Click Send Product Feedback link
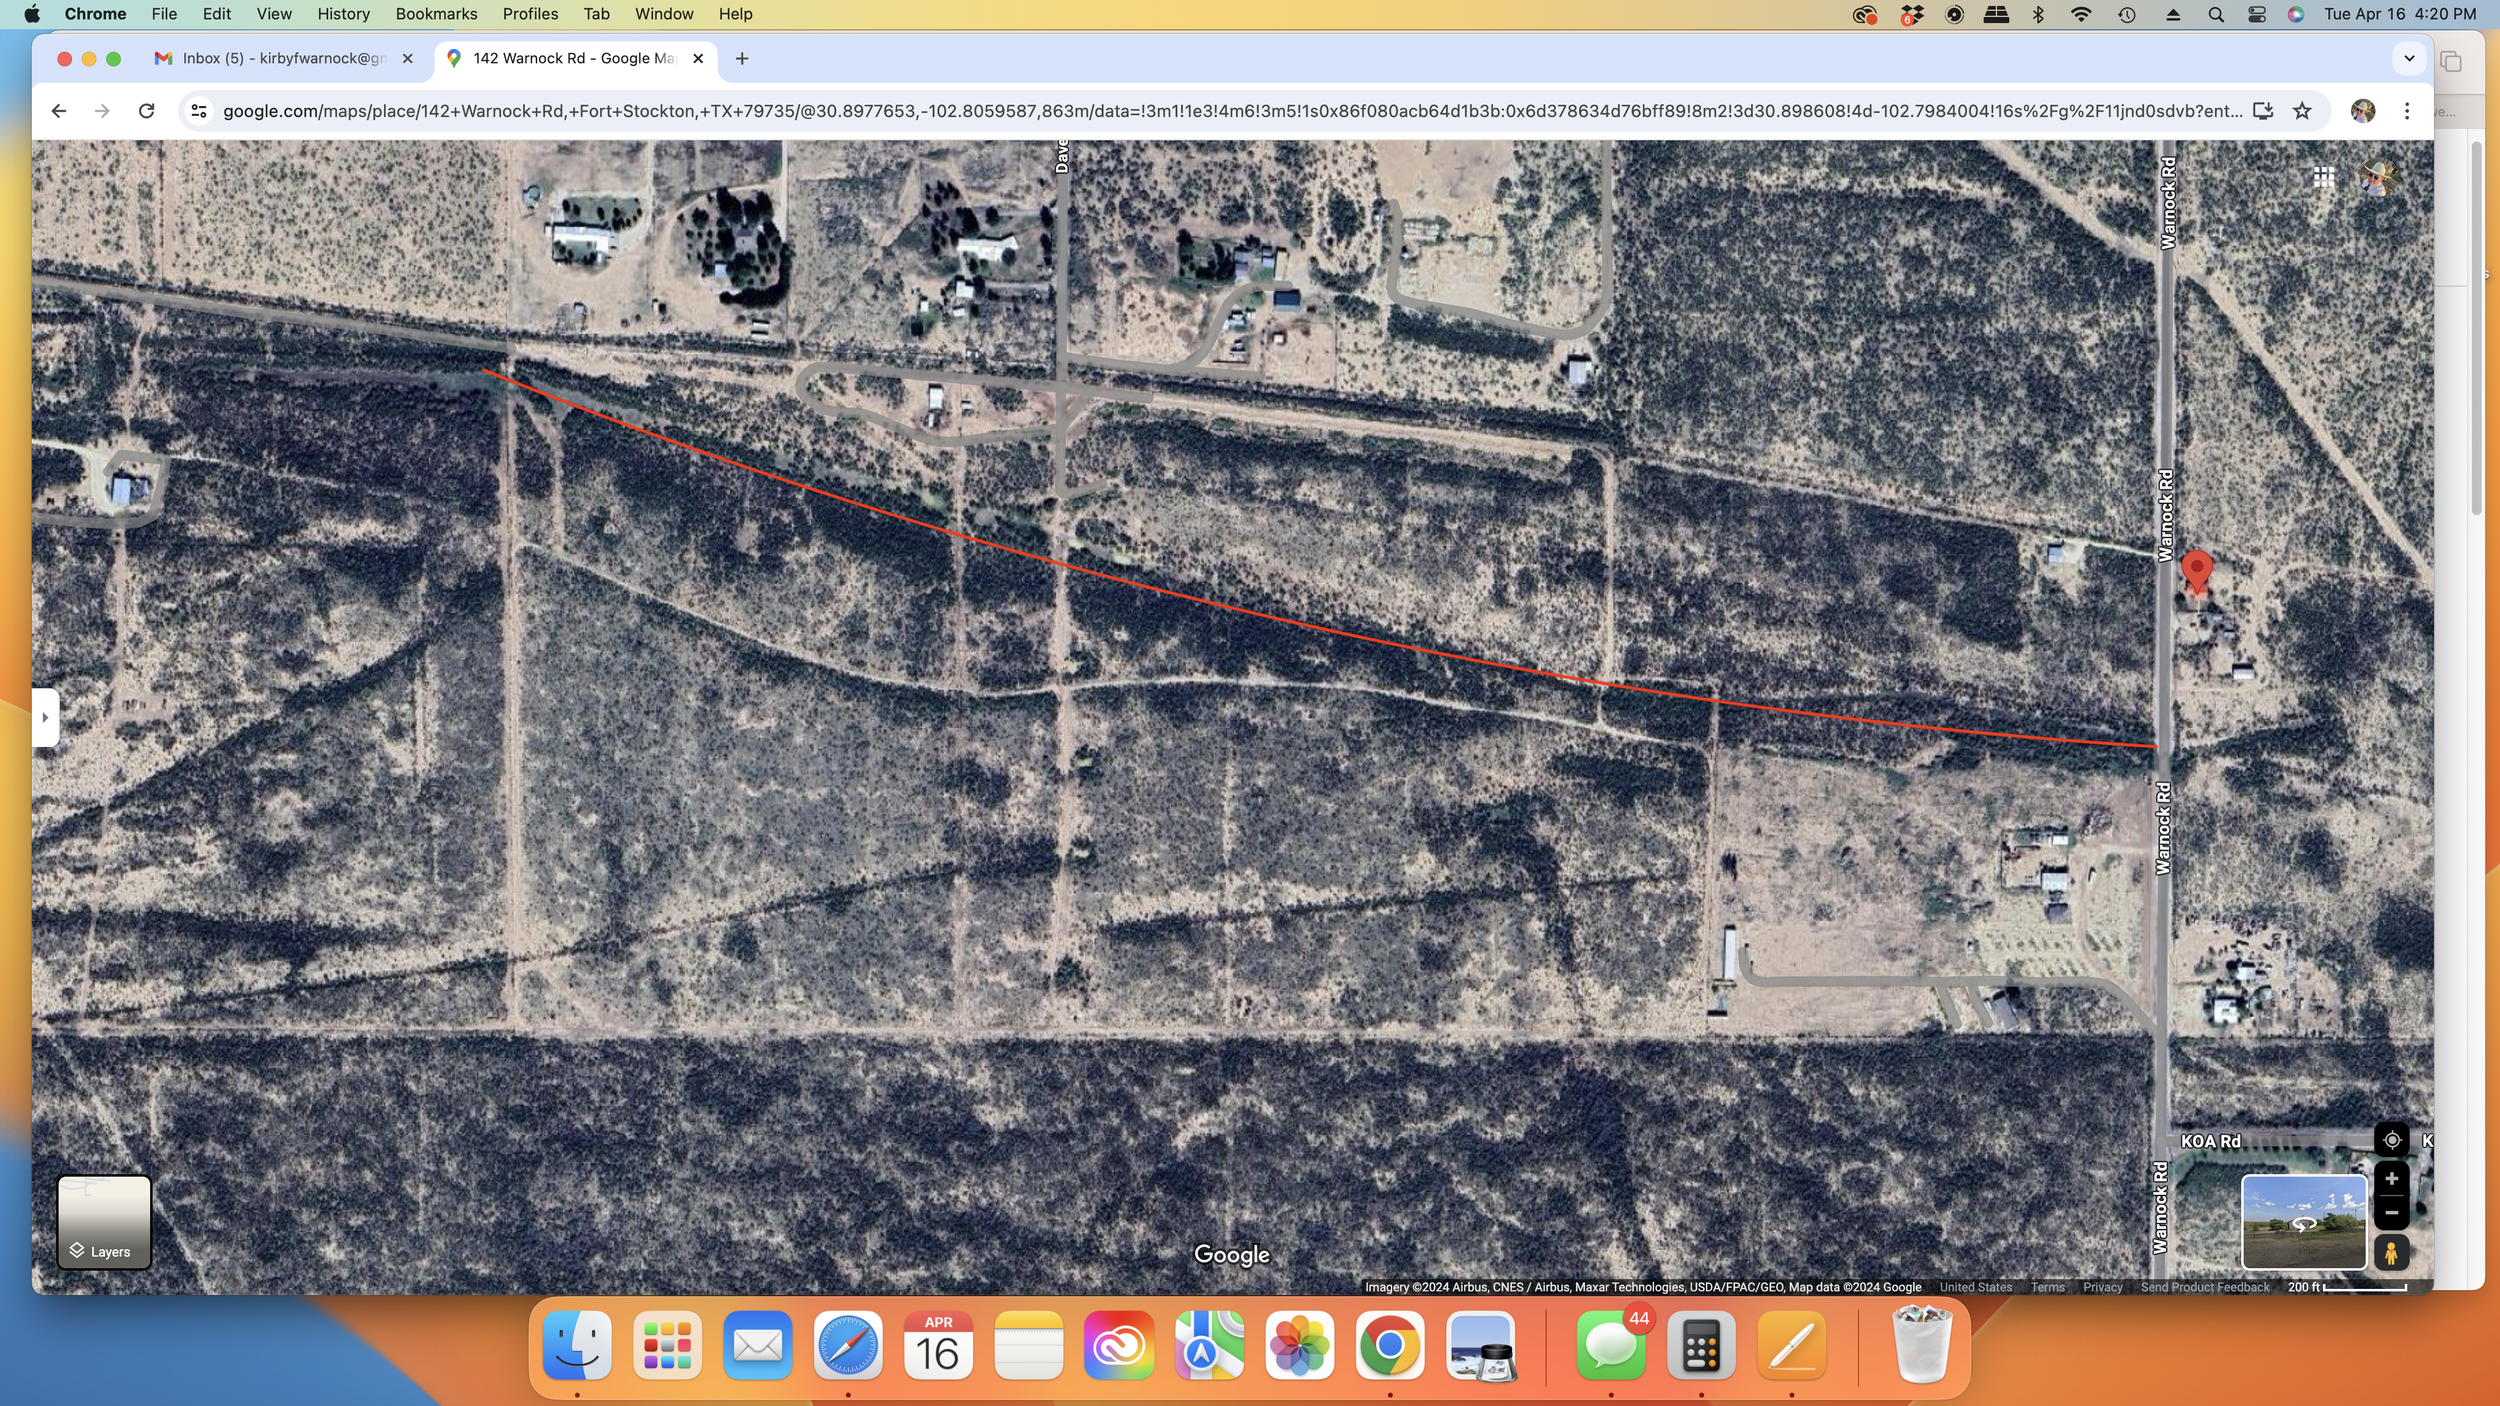This screenshot has width=2500, height=1406. pyautogui.click(x=2204, y=1287)
